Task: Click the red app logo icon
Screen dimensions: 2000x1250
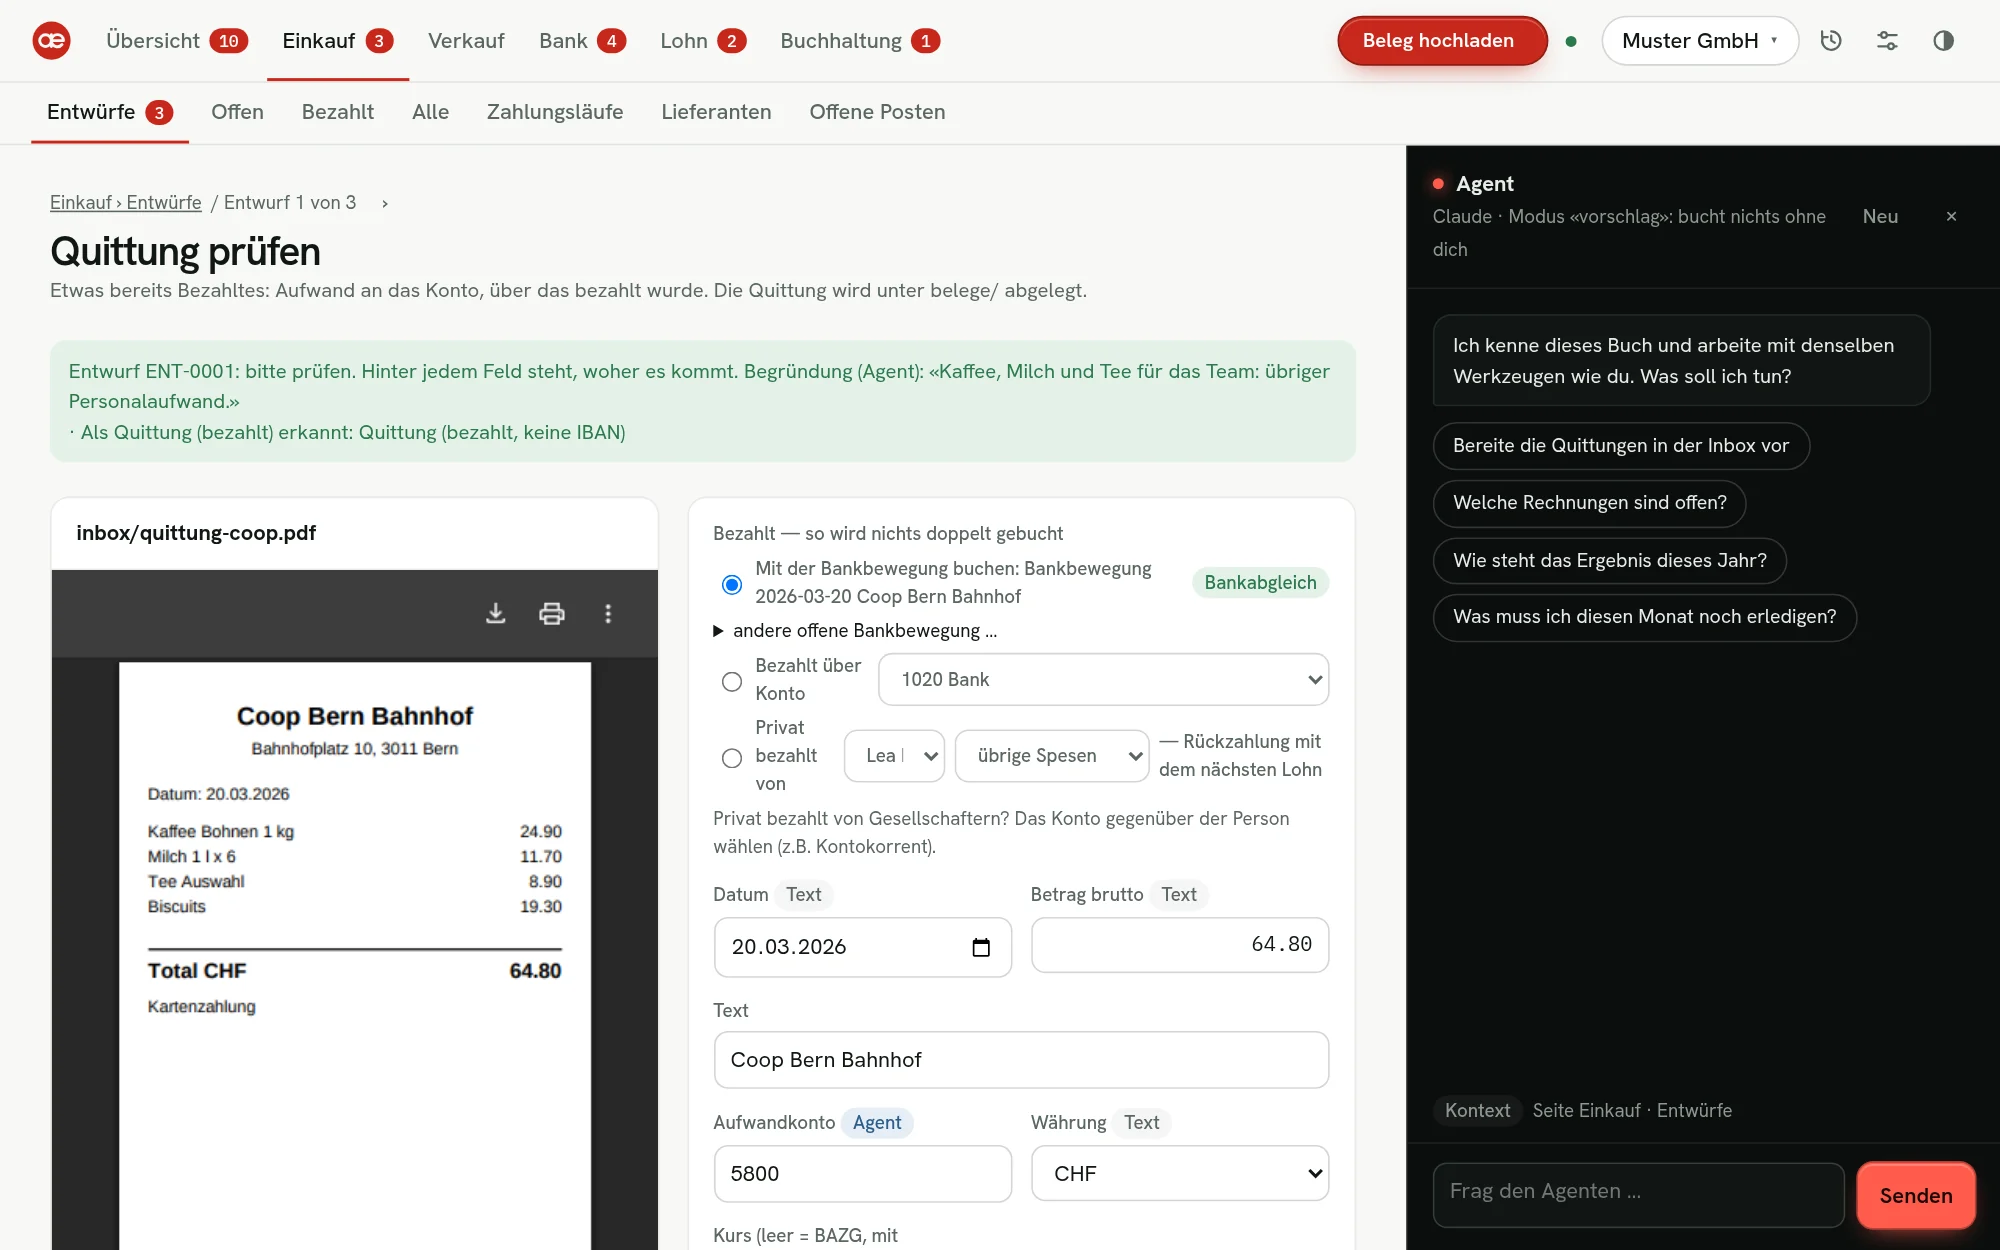Action: [51, 41]
